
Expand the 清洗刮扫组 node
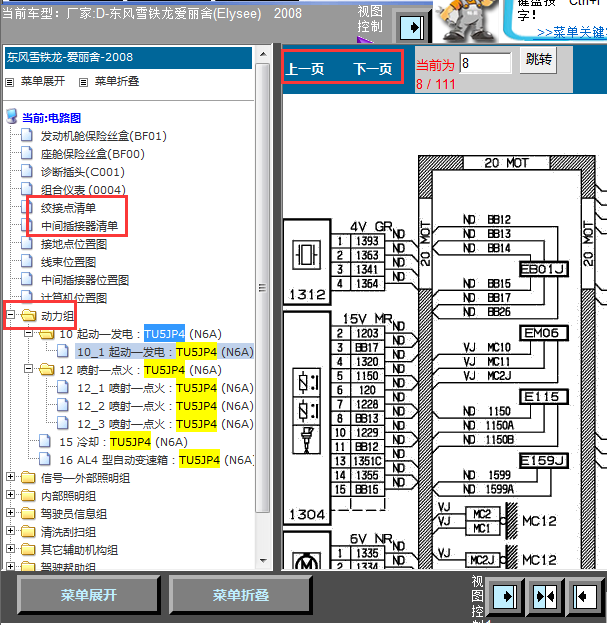click(x=11, y=531)
